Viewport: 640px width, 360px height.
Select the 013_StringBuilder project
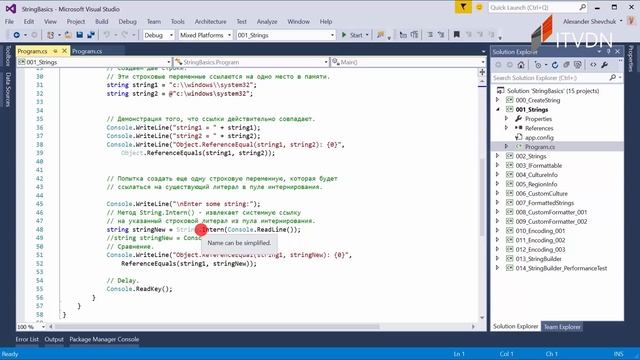tap(538, 259)
